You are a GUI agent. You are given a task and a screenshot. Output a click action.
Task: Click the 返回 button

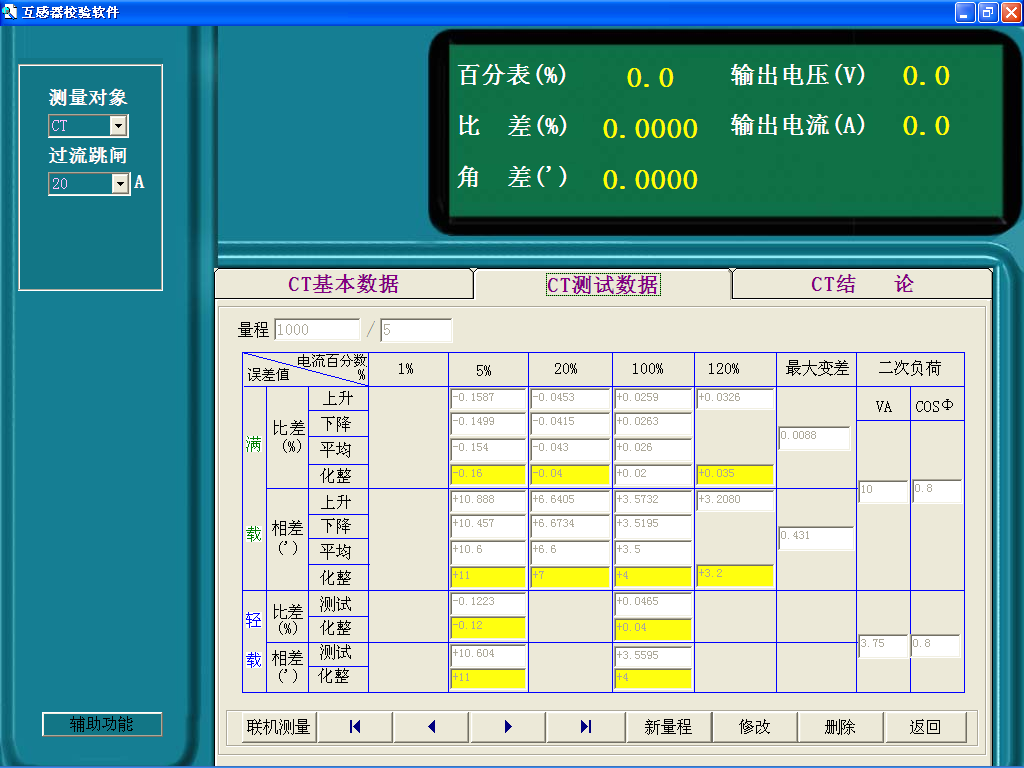point(925,727)
